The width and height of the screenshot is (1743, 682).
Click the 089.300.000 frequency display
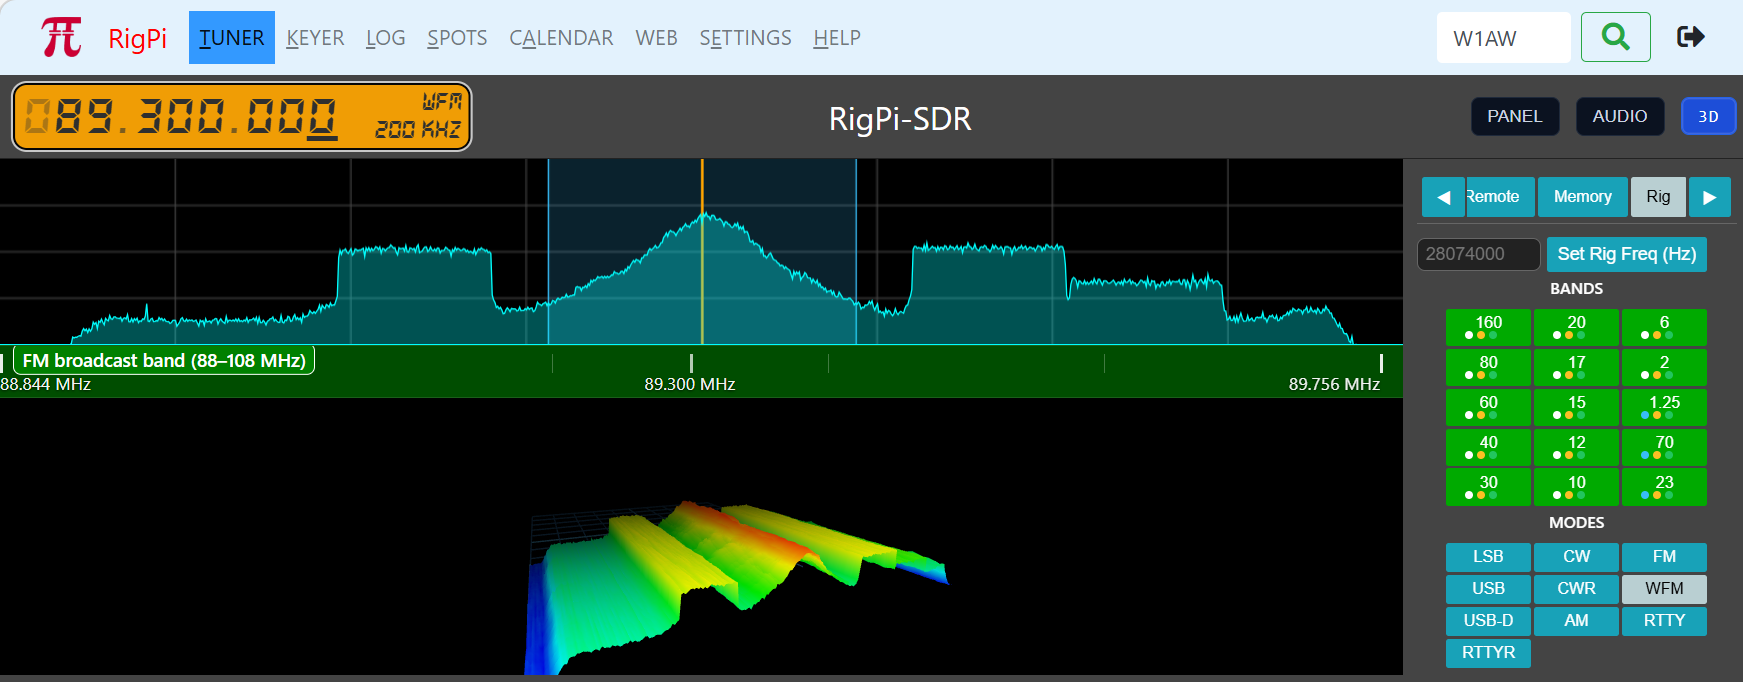click(x=241, y=117)
